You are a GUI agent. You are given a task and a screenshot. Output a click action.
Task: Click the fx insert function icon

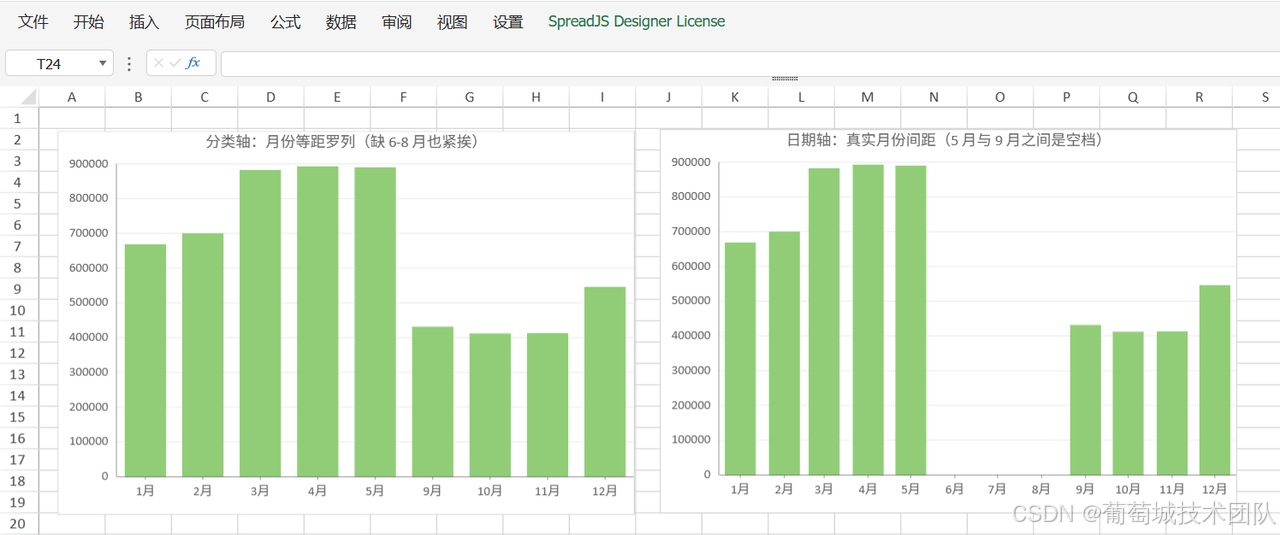193,63
